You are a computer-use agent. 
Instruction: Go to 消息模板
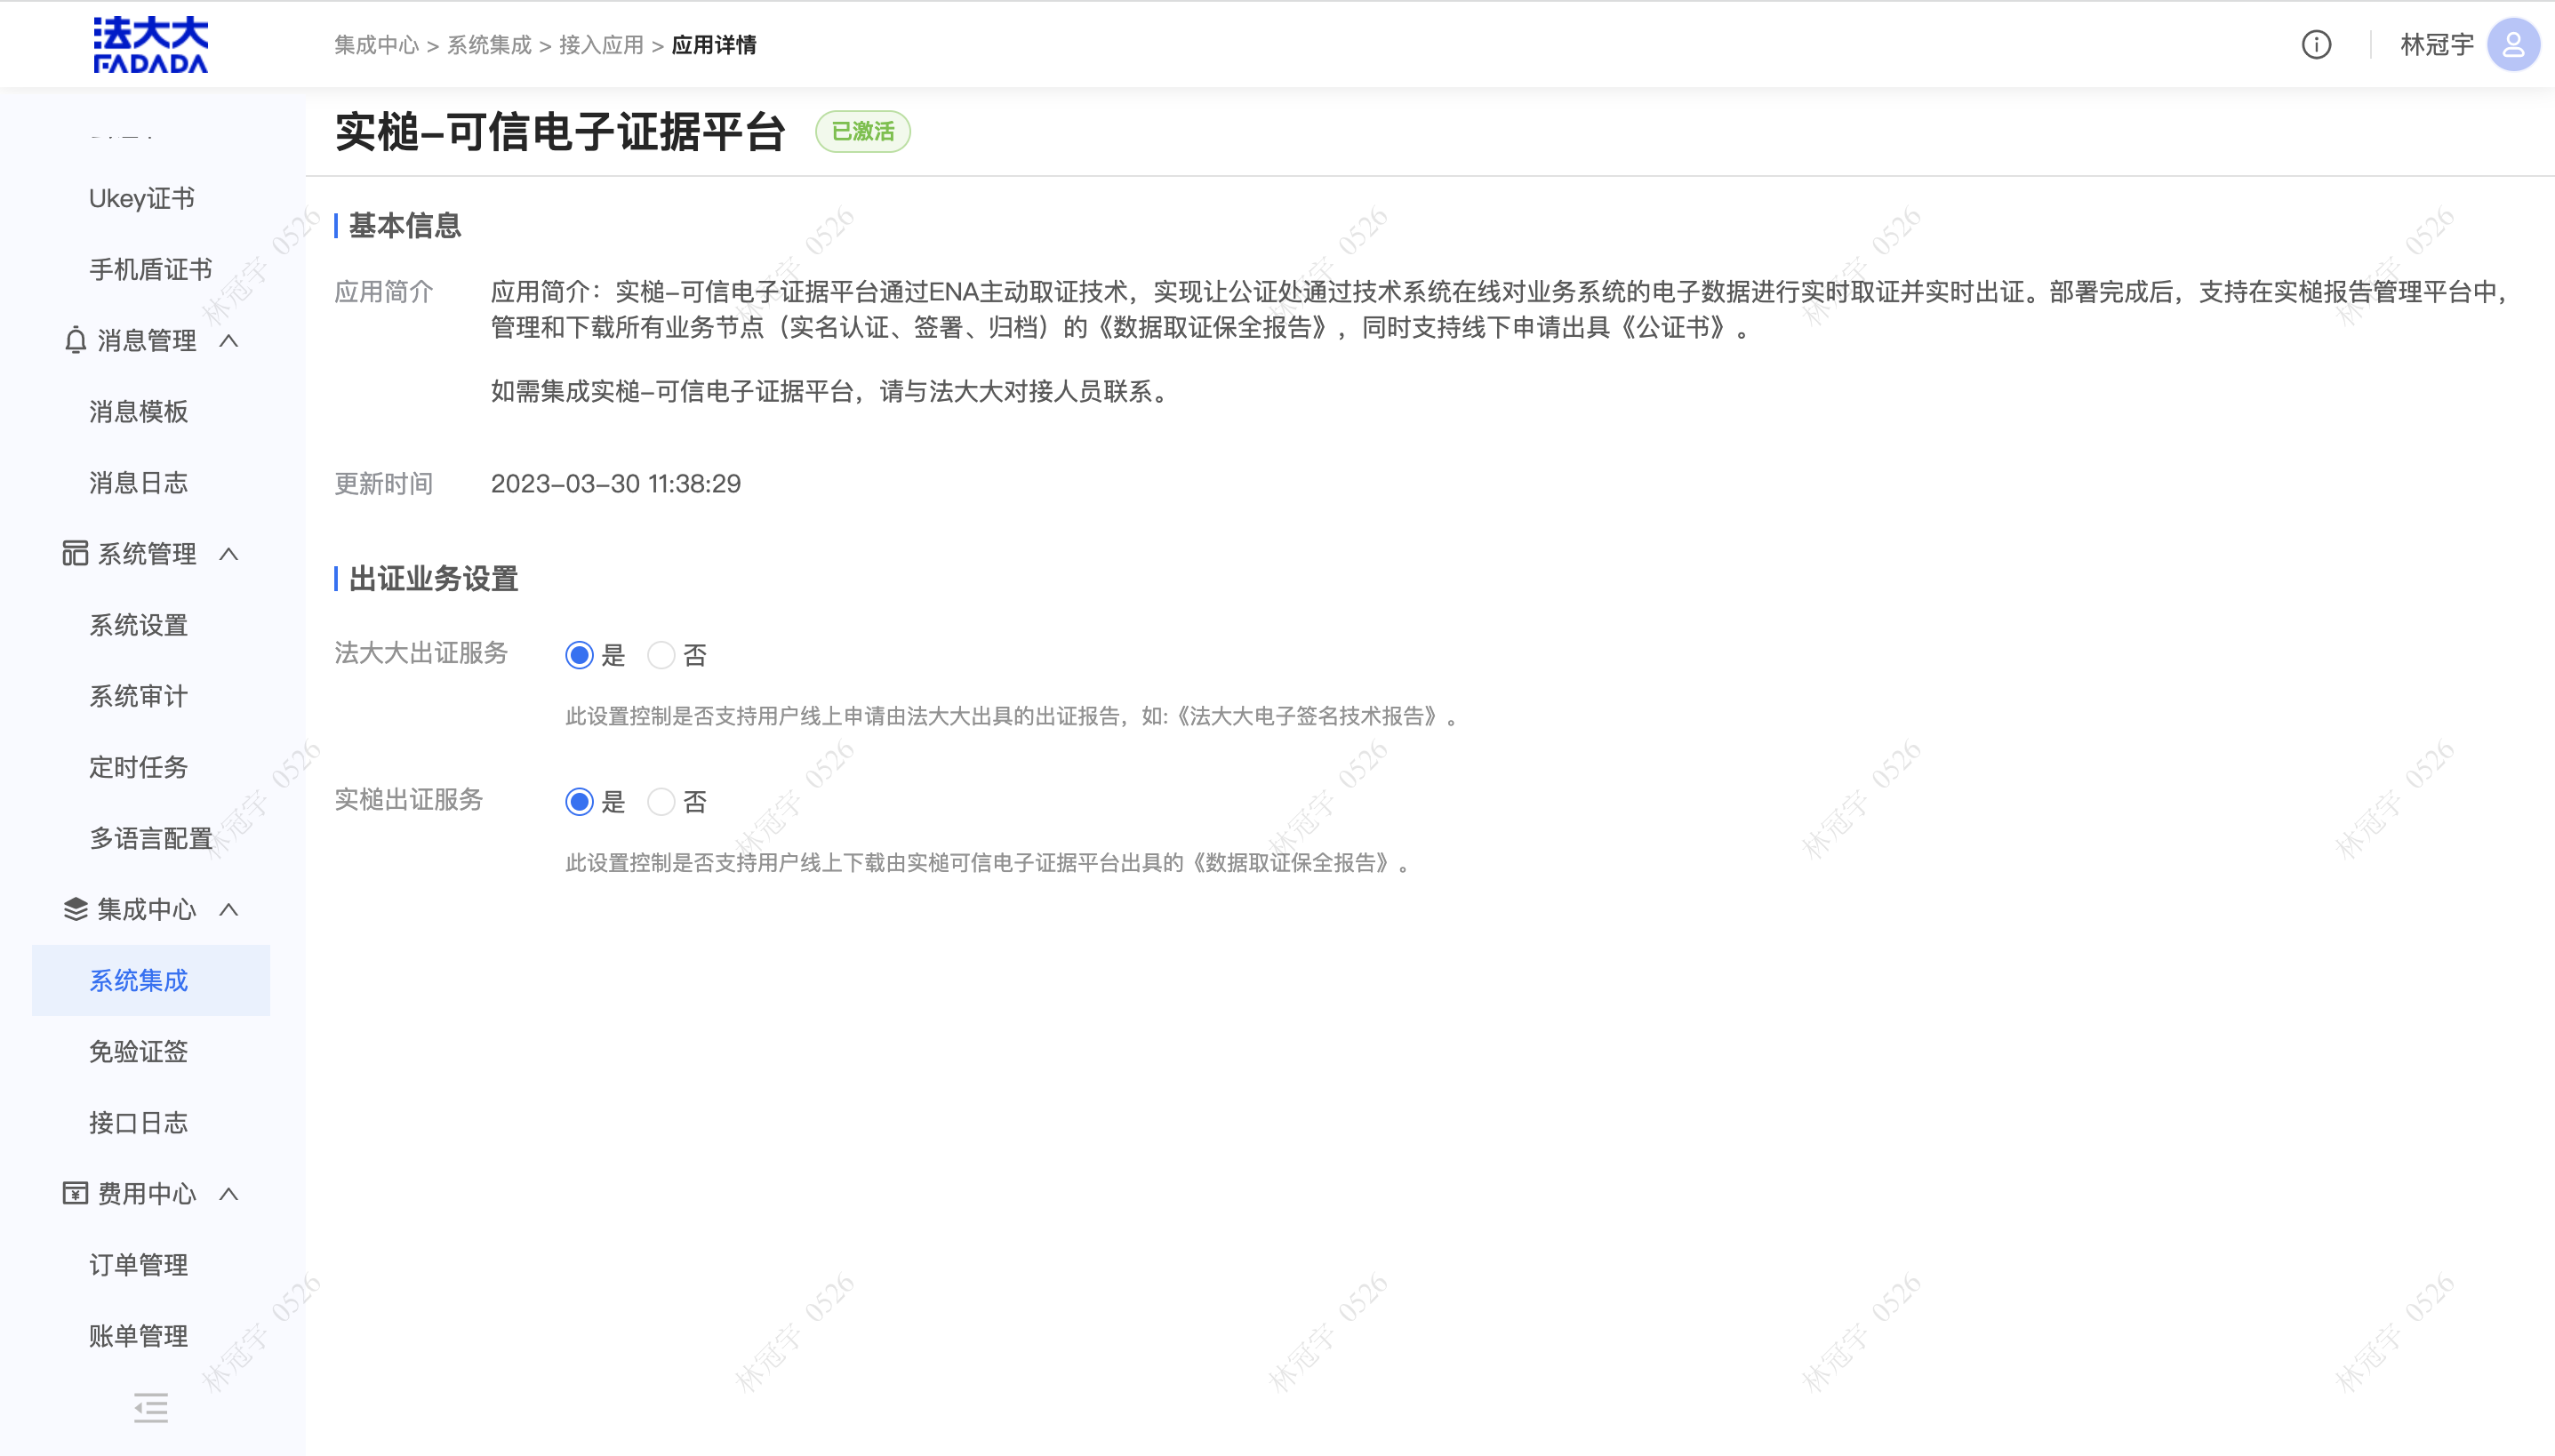138,412
